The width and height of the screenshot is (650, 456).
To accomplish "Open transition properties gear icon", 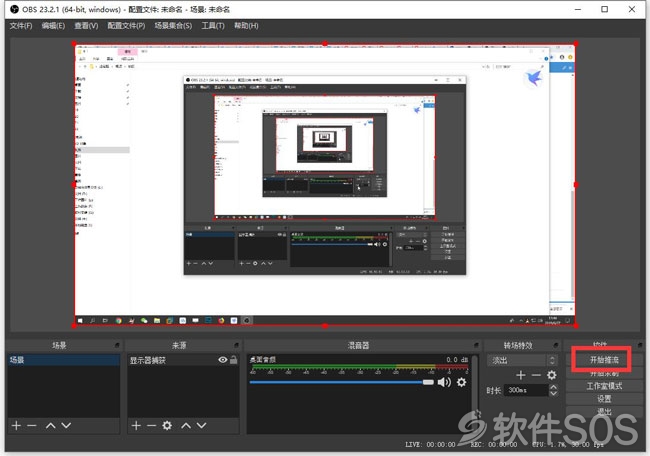I will coord(552,375).
